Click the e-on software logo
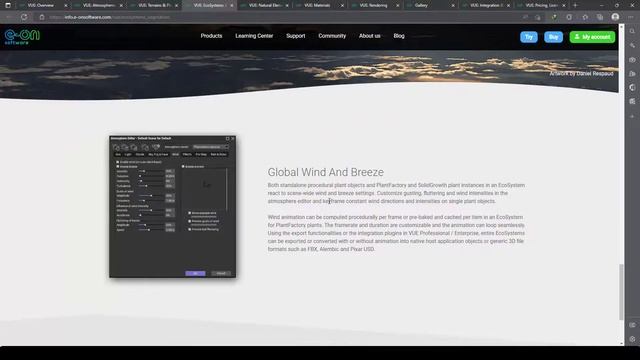 pos(22,36)
